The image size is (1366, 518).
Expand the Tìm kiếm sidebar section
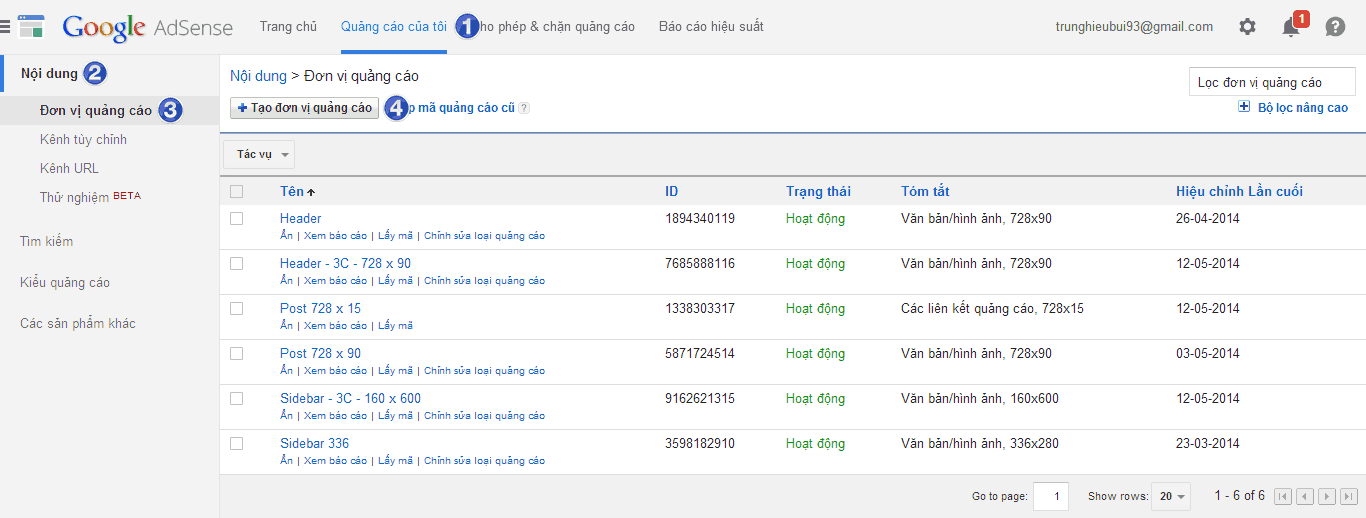coord(46,241)
